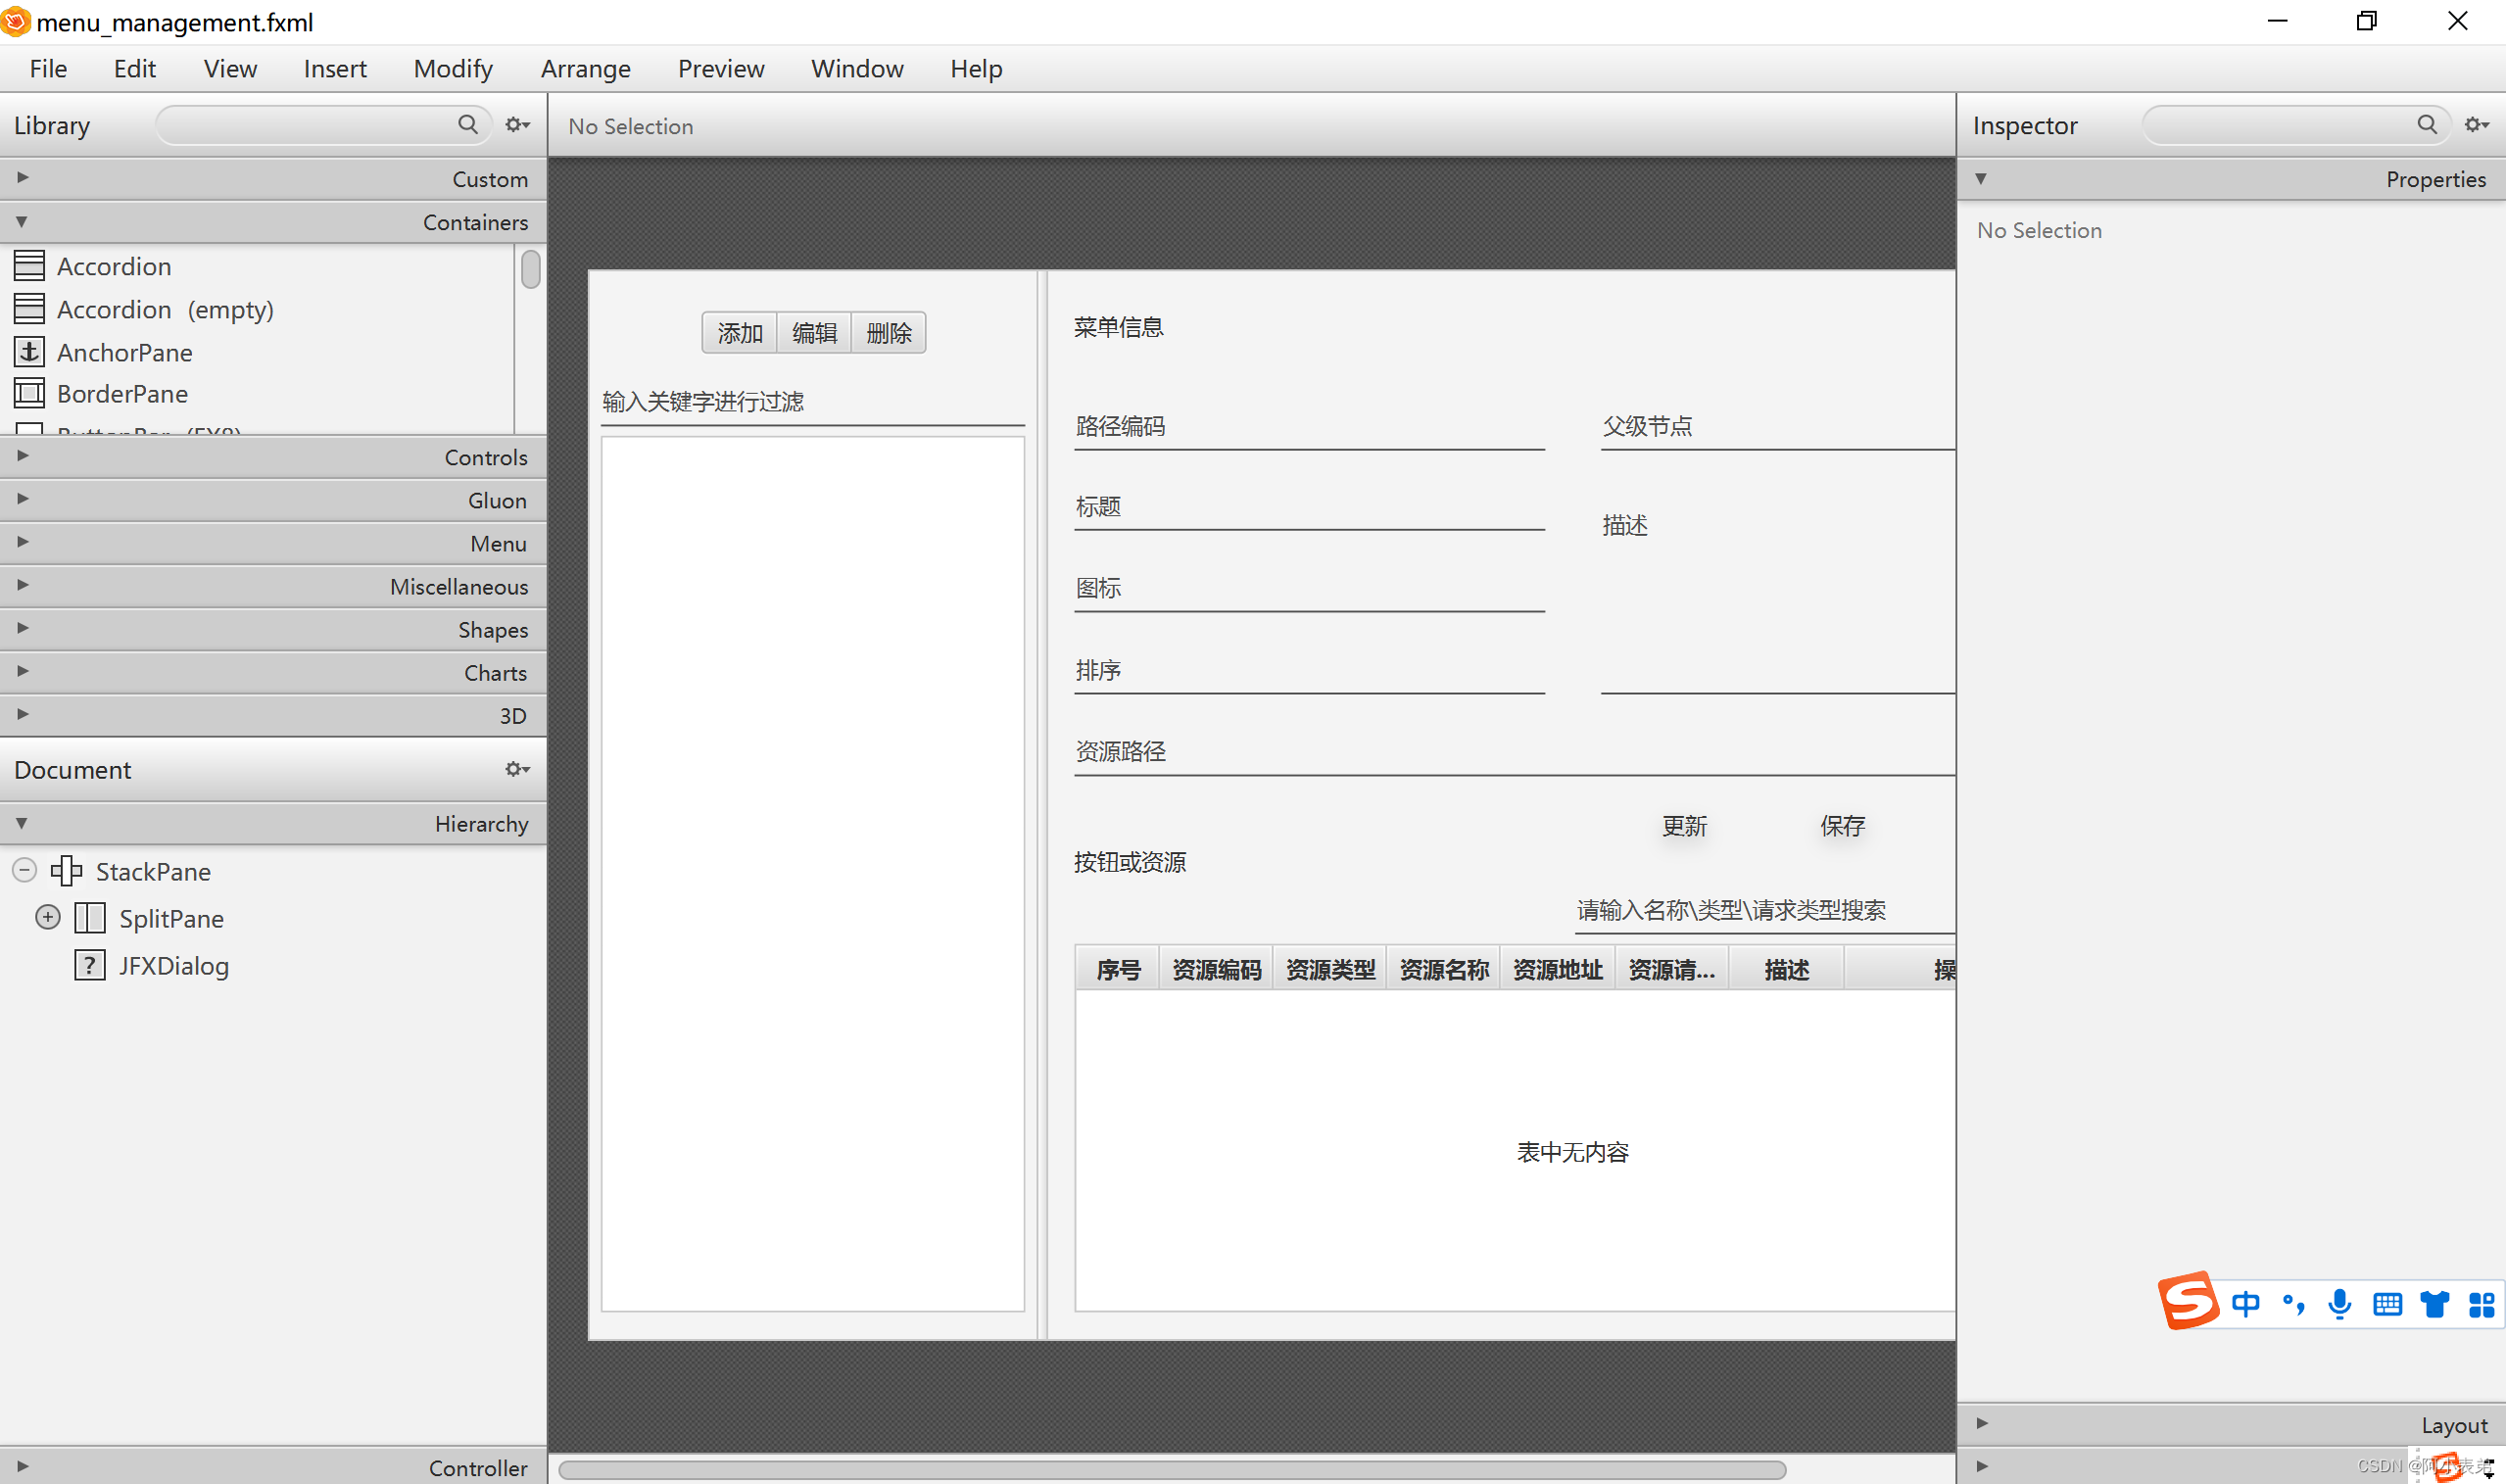
Task: Open the Inspector settings gear menu
Action: 2476,125
